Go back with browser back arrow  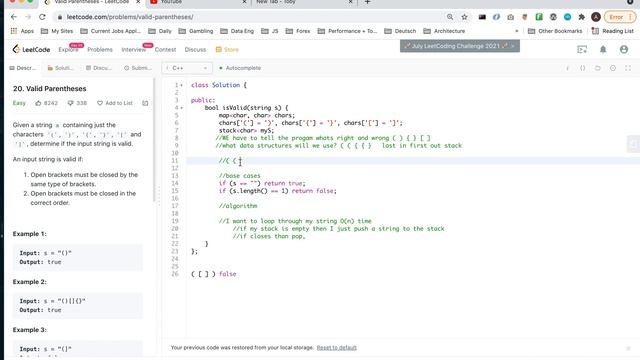[14, 17]
